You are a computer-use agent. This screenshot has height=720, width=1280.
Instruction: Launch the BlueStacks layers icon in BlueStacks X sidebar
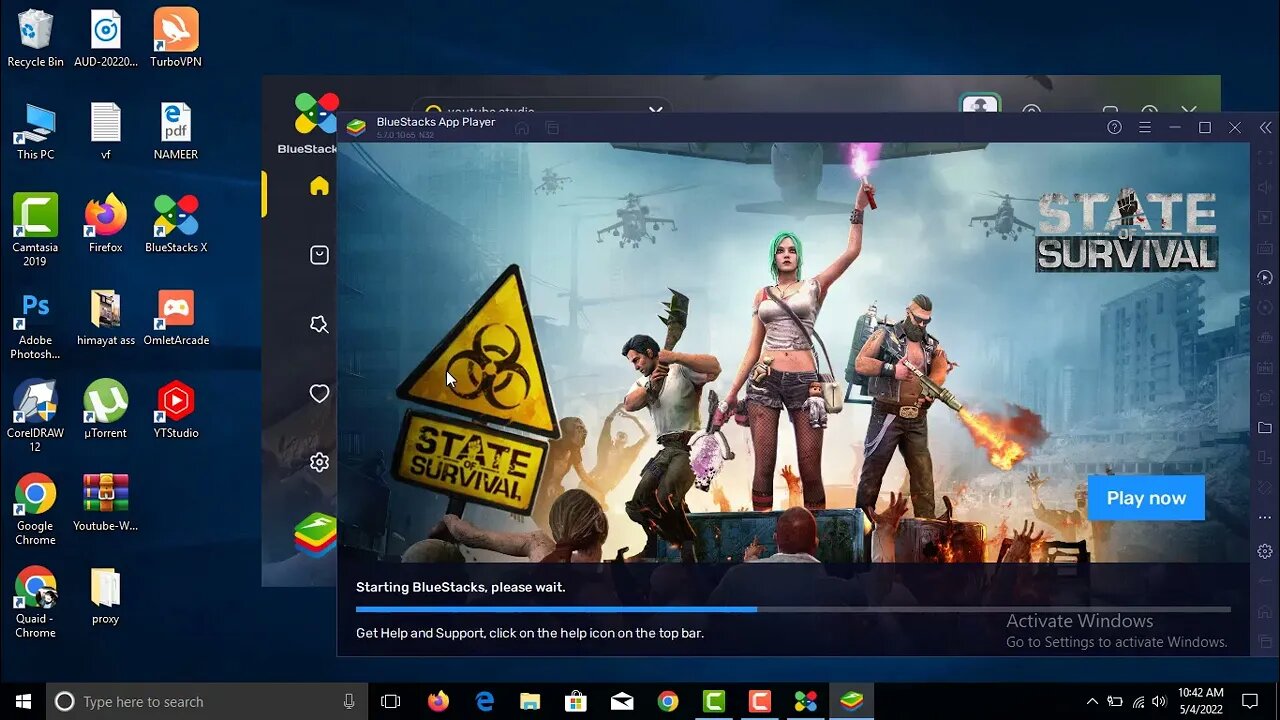pos(315,534)
